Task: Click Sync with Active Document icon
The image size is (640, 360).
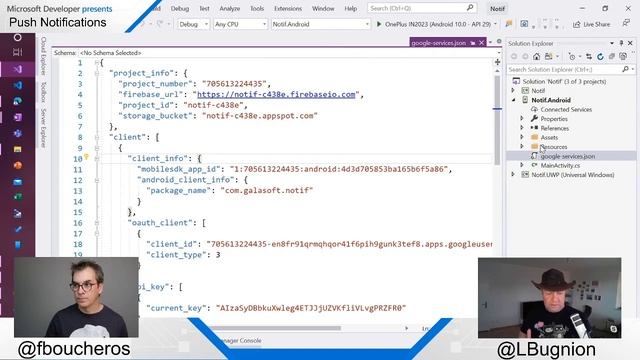Action: coord(589,57)
